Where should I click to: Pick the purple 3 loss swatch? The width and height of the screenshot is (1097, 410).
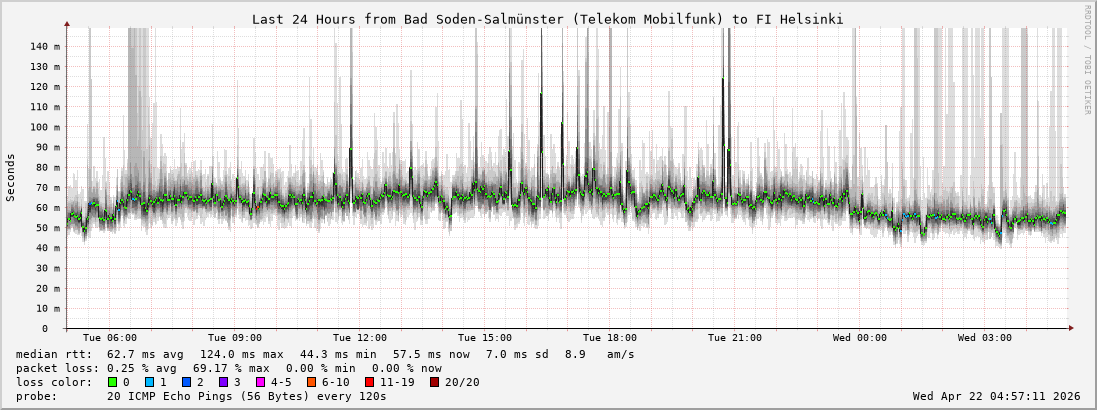(x=223, y=382)
